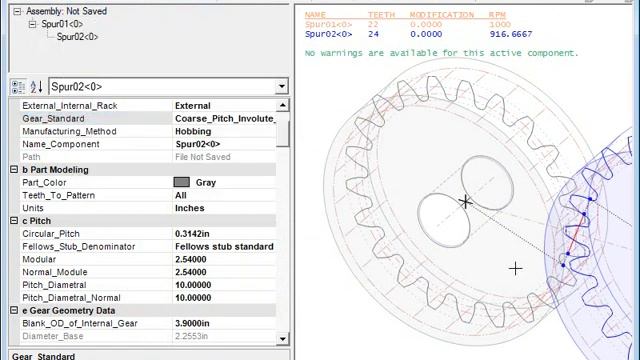Open the Spur02<0> component dropdown
640x360 pixels.
click(x=282, y=87)
